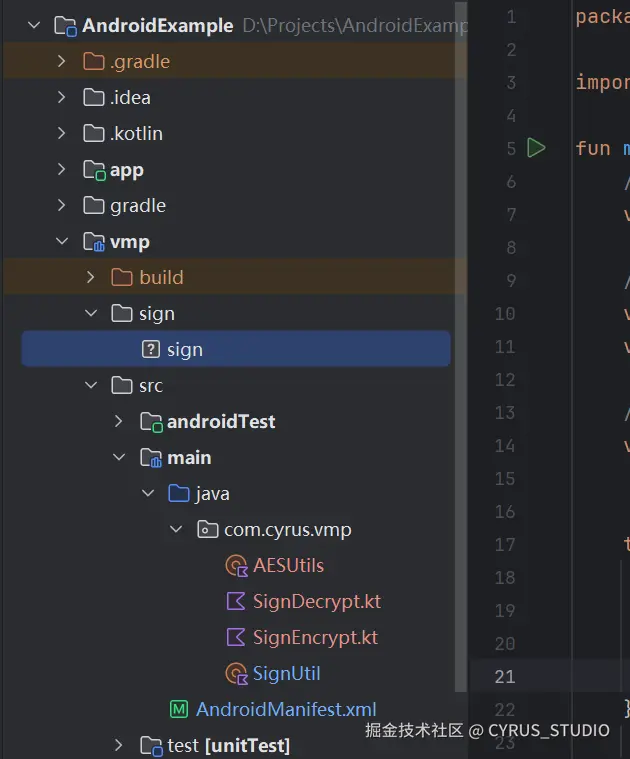Expand the .gradle folder
The width and height of the screenshot is (630, 759).
coord(62,61)
